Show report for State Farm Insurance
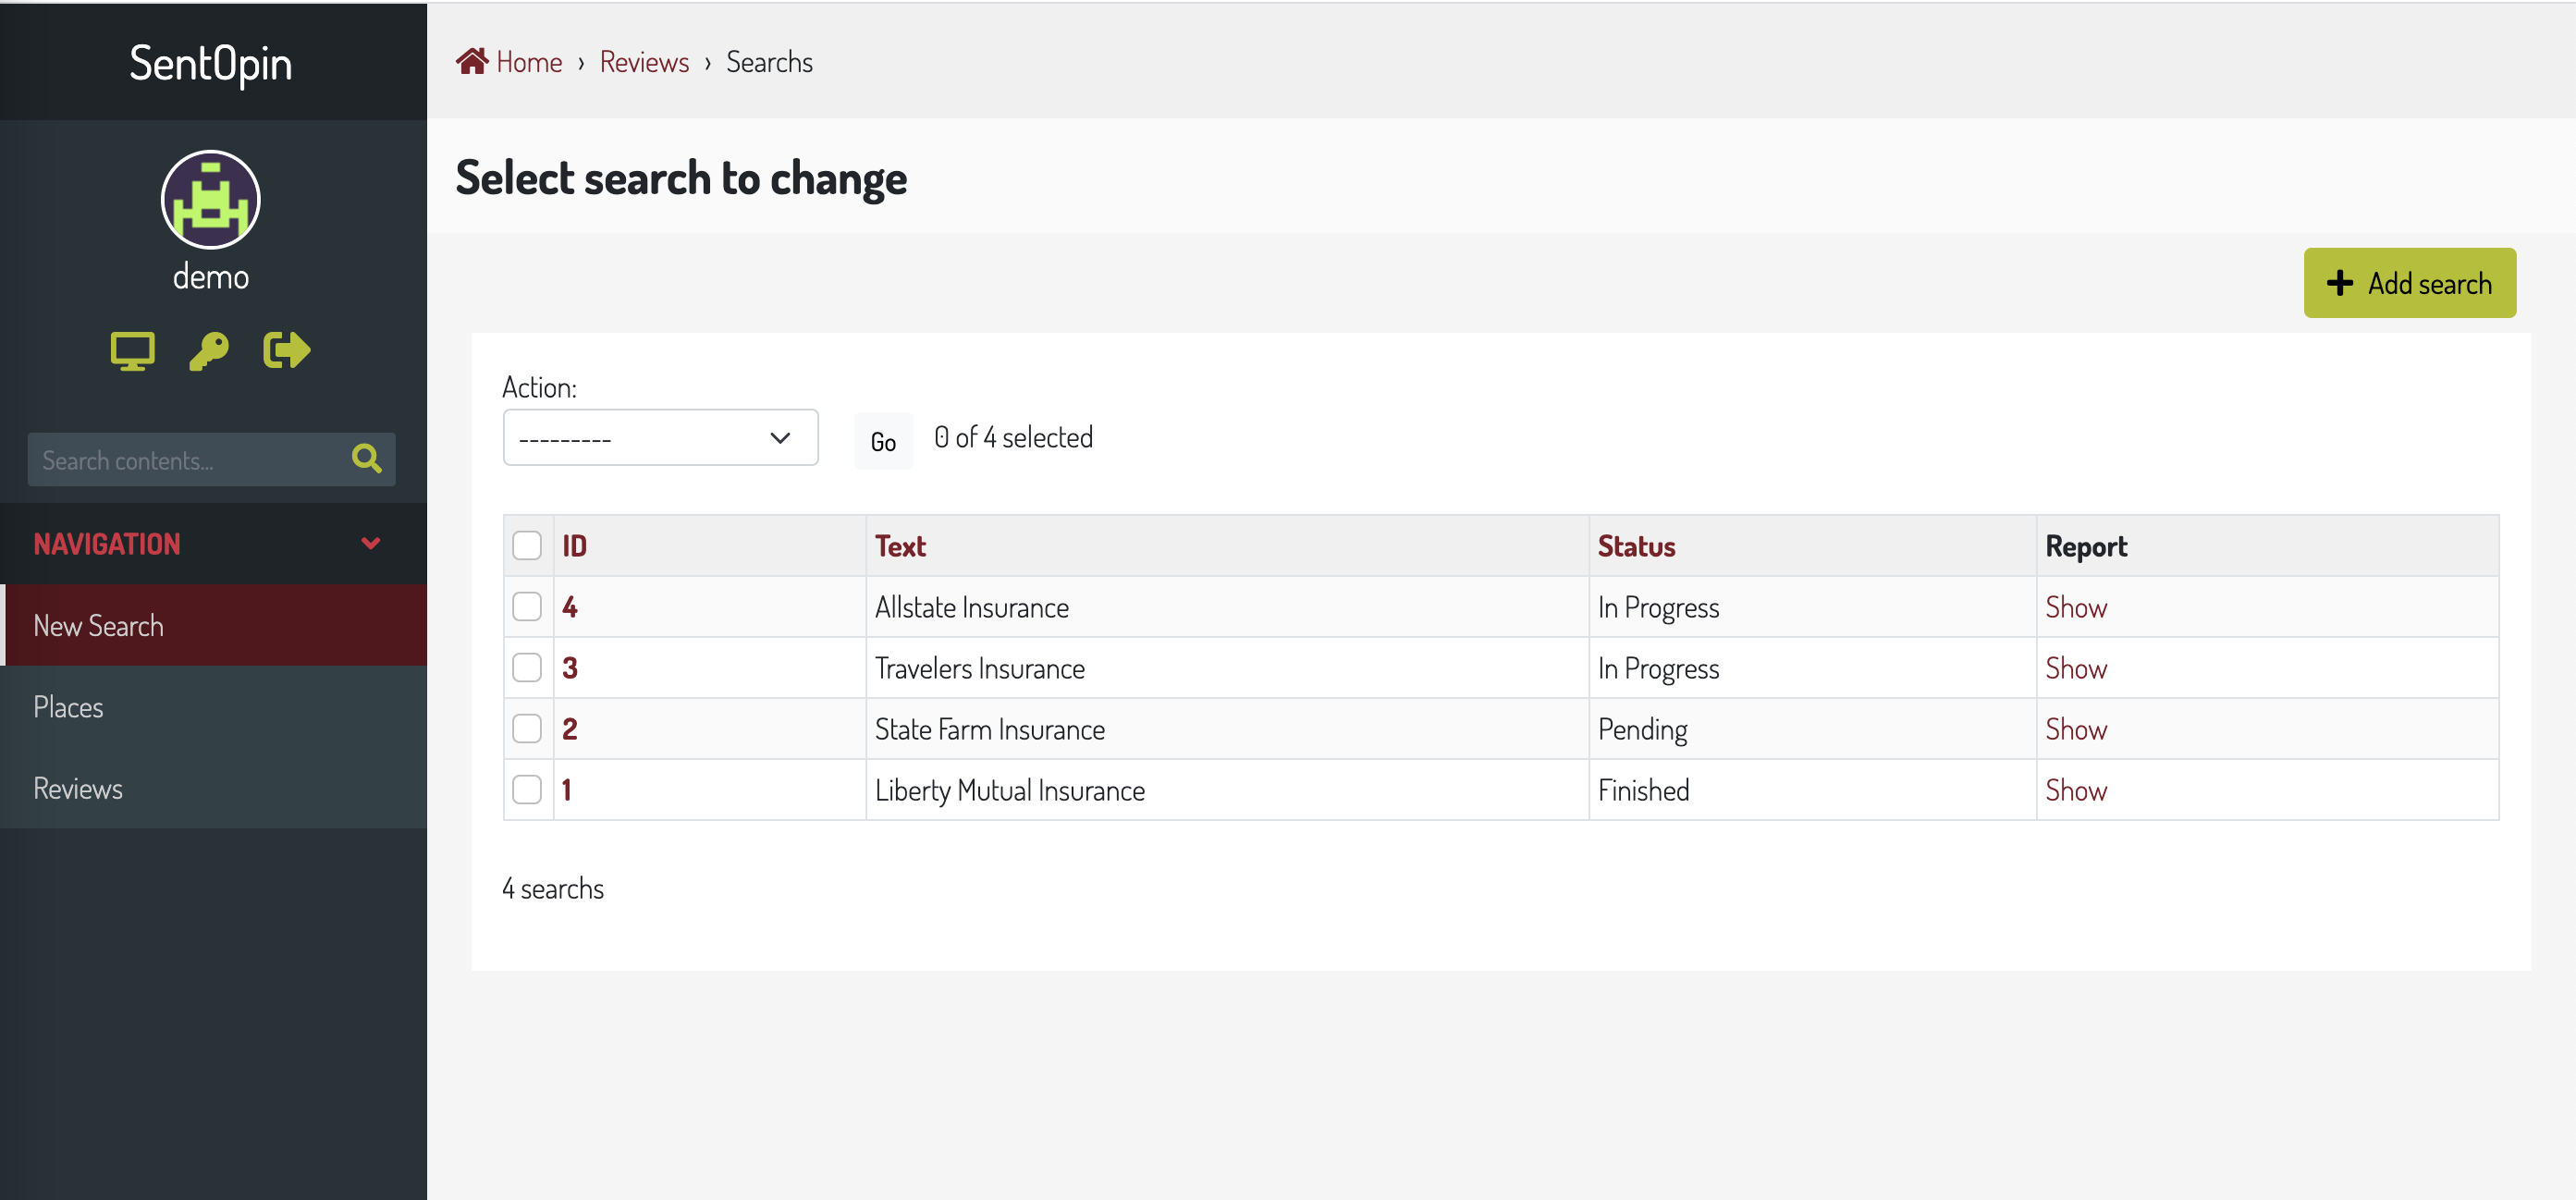The width and height of the screenshot is (2576, 1200). click(x=2075, y=729)
